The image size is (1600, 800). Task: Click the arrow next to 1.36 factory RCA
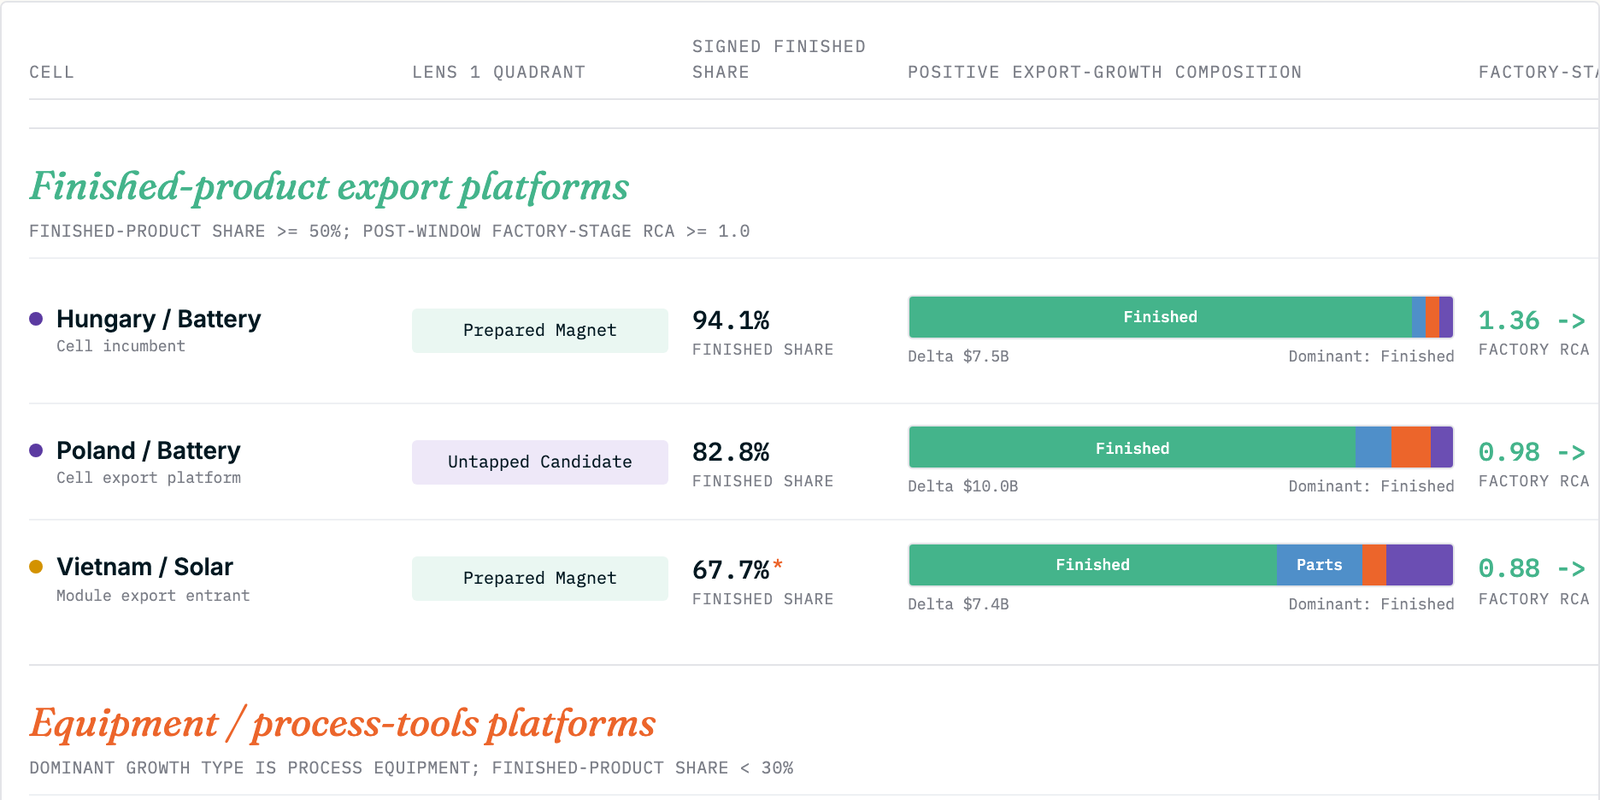(1571, 321)
